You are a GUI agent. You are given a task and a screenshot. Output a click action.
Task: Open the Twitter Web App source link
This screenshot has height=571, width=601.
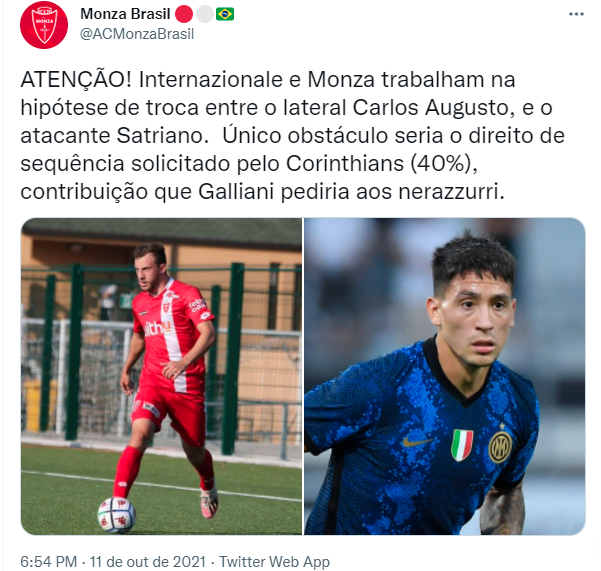click(274, 562)
